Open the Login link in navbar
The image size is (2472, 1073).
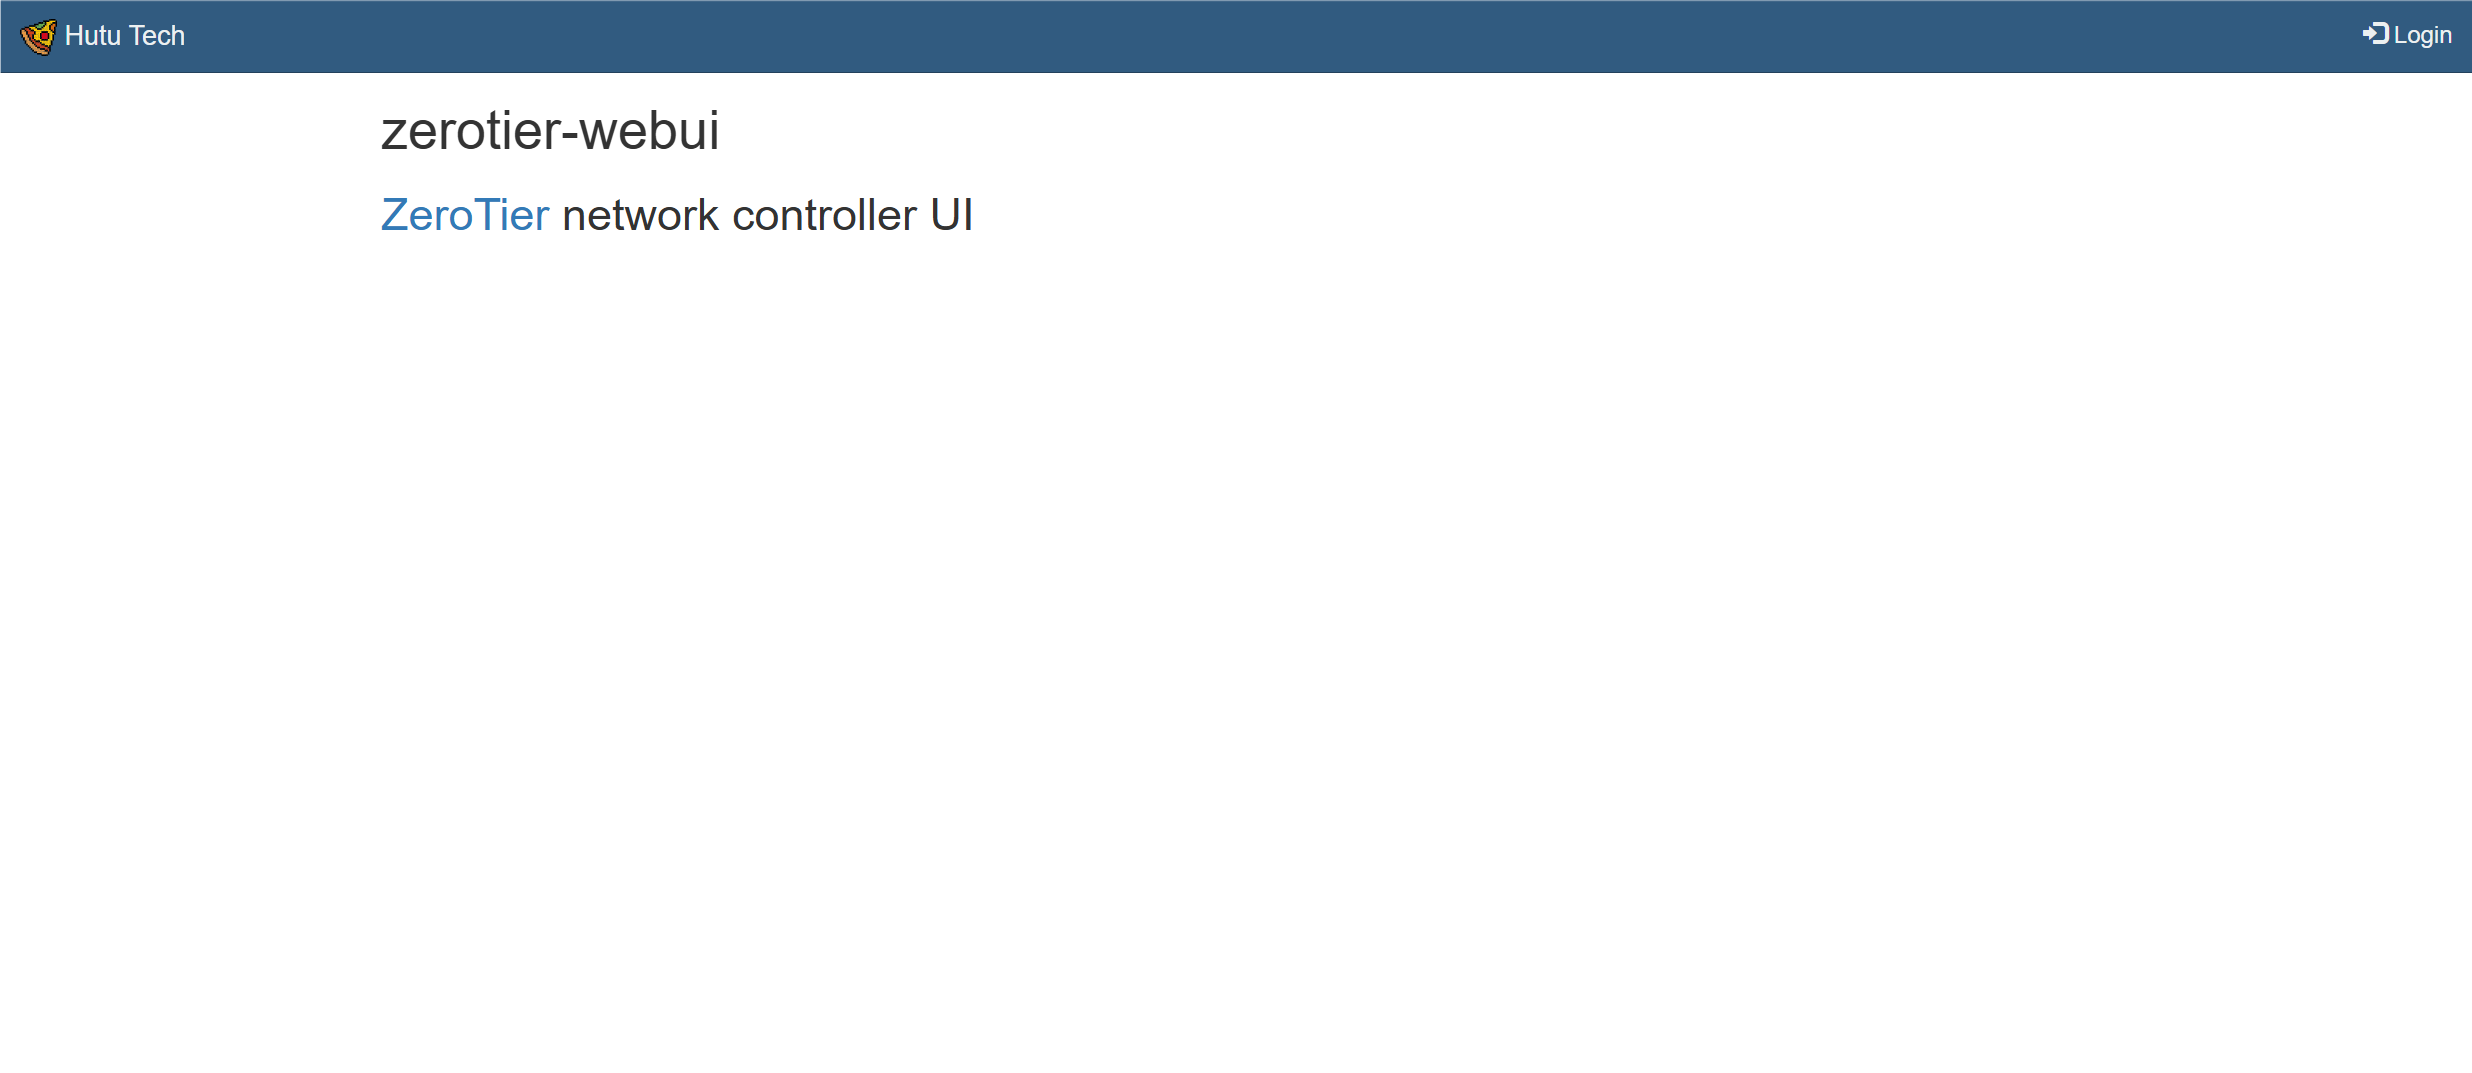pos(2408,35)
